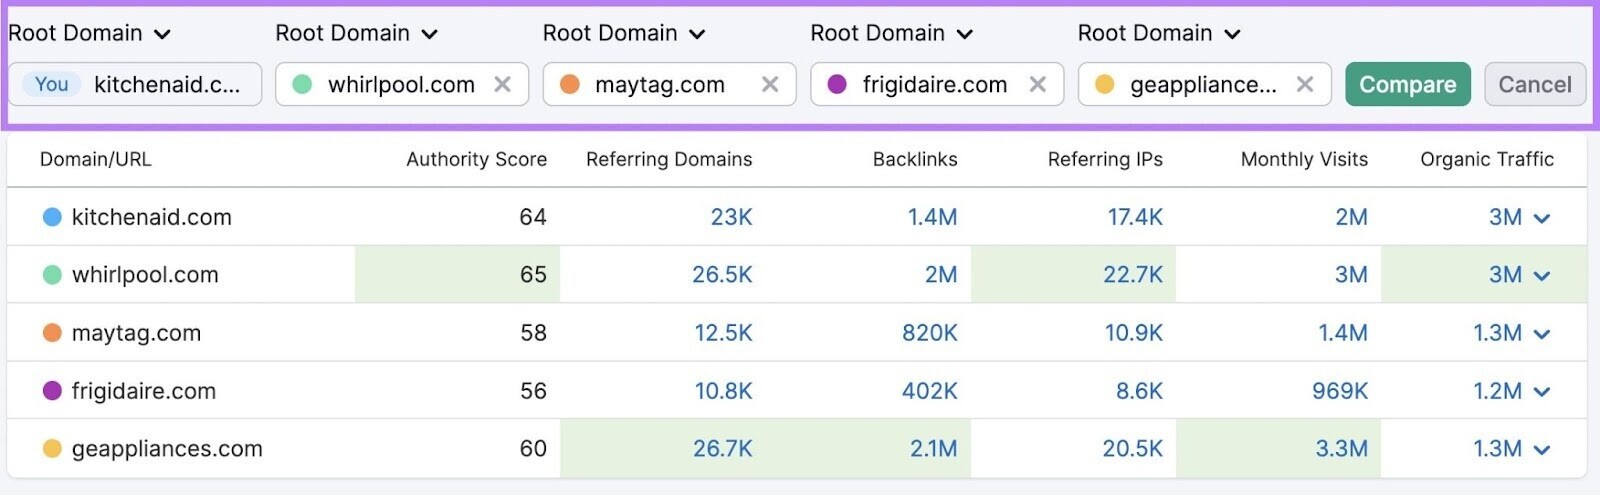Click the green Compare button
This screenshot has width=1600, height=495.
point(1408,84)
